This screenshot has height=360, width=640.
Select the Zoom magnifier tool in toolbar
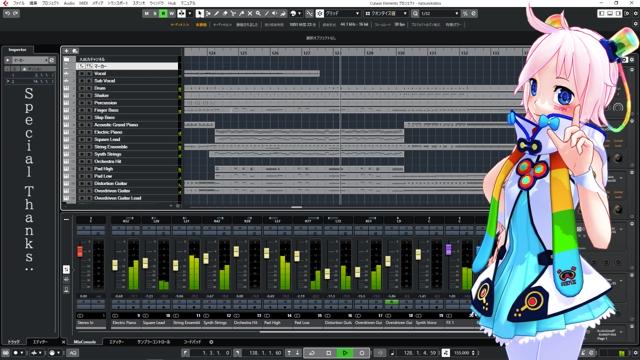coord(258,13)
